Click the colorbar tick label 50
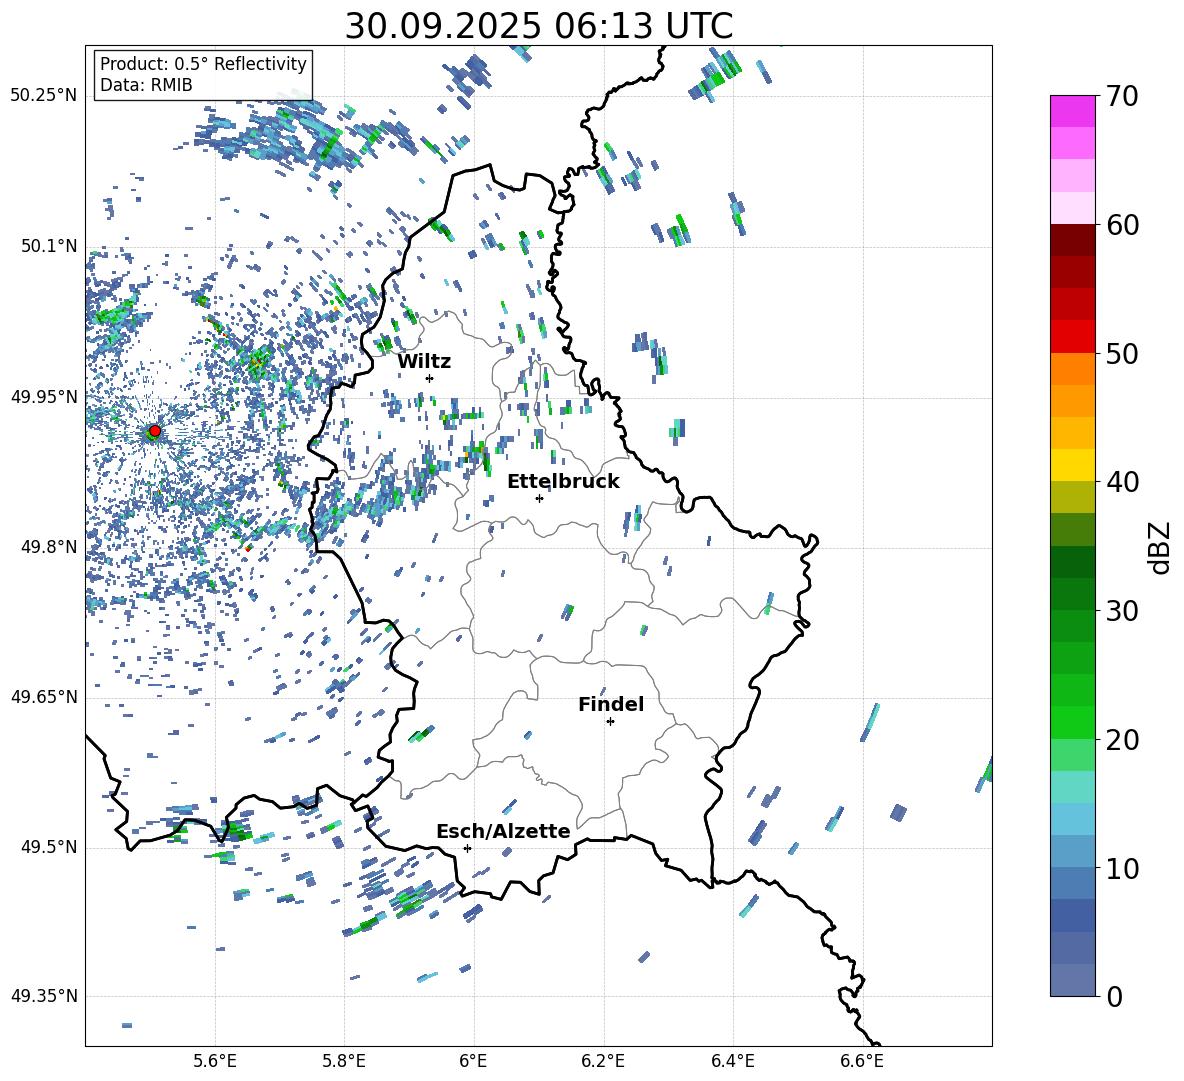 click(1122, 353)
